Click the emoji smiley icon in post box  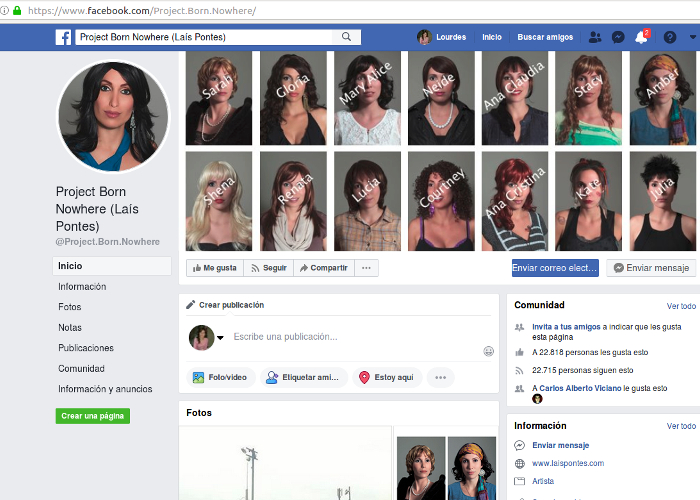[x=488, y=351]
